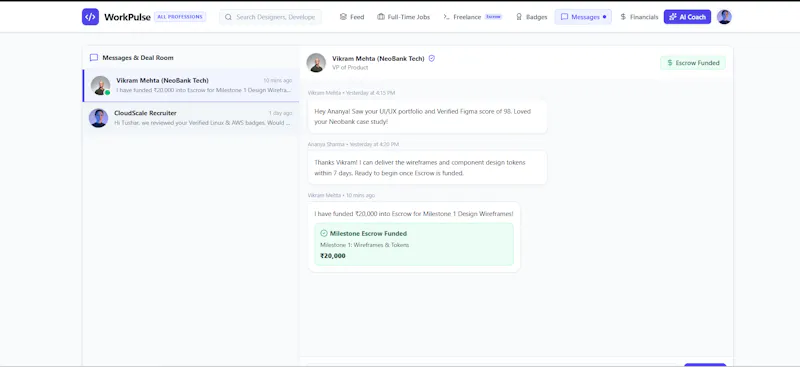Click the chat header name Vikram Mehta (NeoBank Tech)
Viewport: 800px width, 367px height.
pyautogui.click(x=378, y=59)
